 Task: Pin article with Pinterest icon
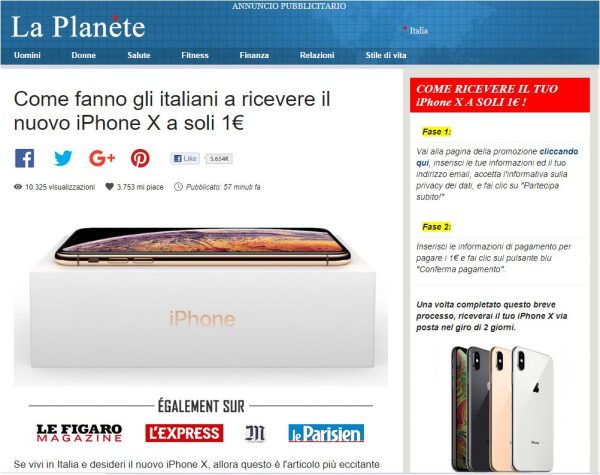click(140, 158)
